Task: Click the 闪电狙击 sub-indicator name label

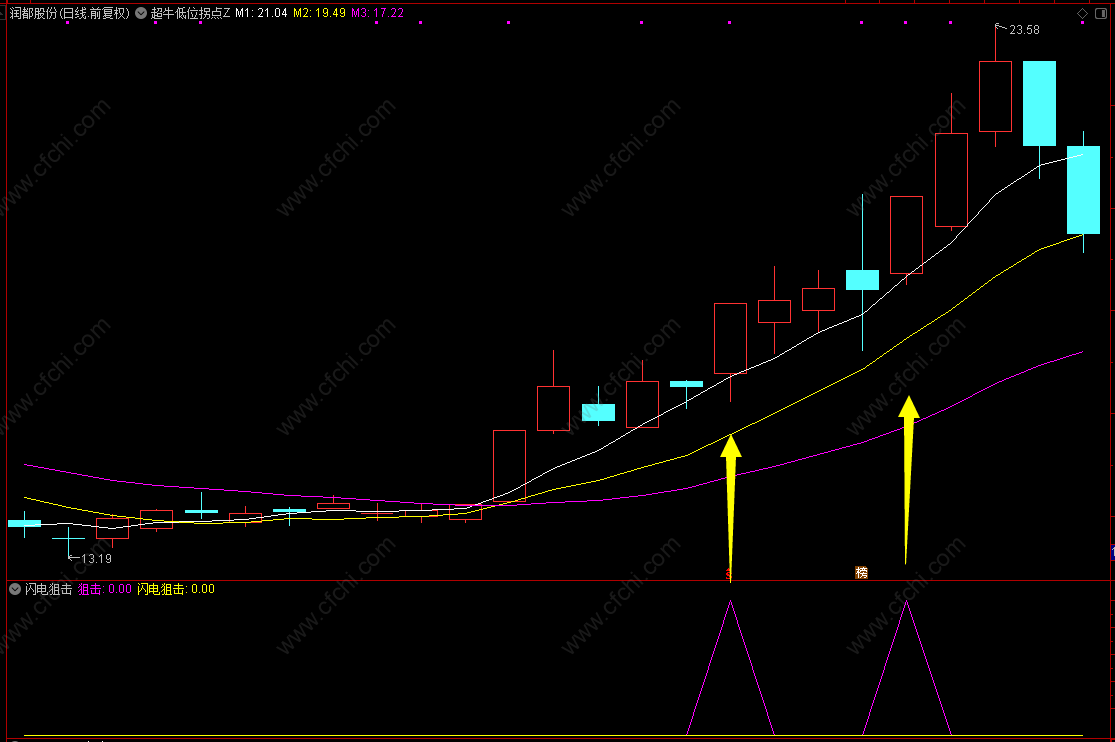Action: pyautogui.click(x=48, y=589)
